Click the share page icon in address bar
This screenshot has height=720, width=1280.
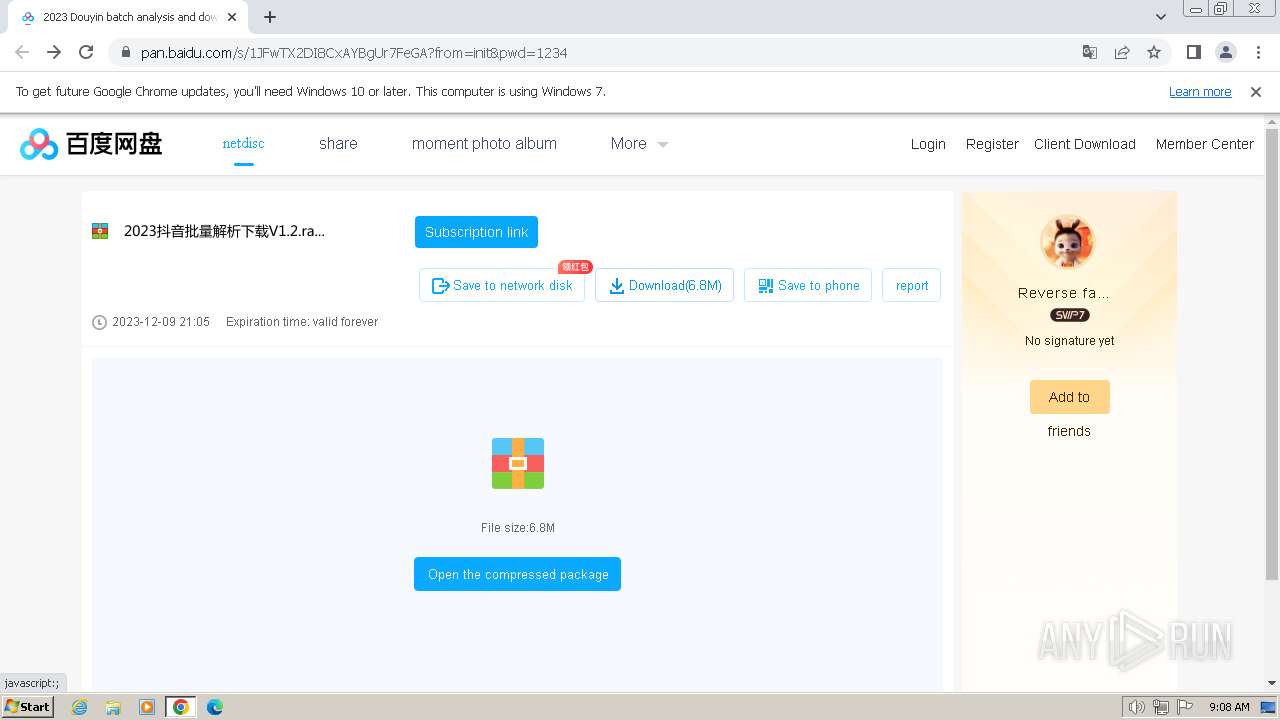(x=1122, y=52)
